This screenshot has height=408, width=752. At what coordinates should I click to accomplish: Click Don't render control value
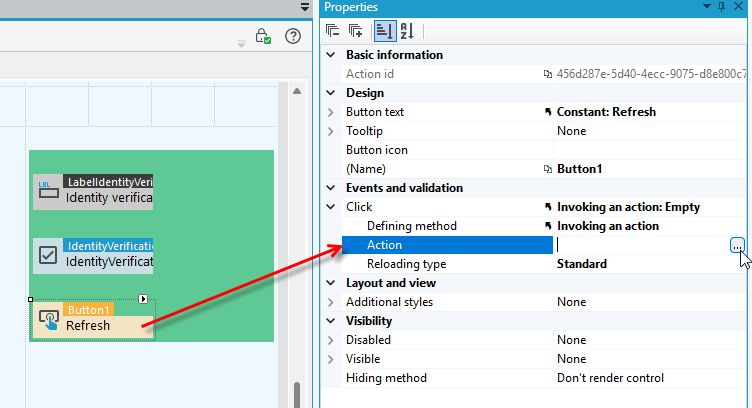pos(610,378)
